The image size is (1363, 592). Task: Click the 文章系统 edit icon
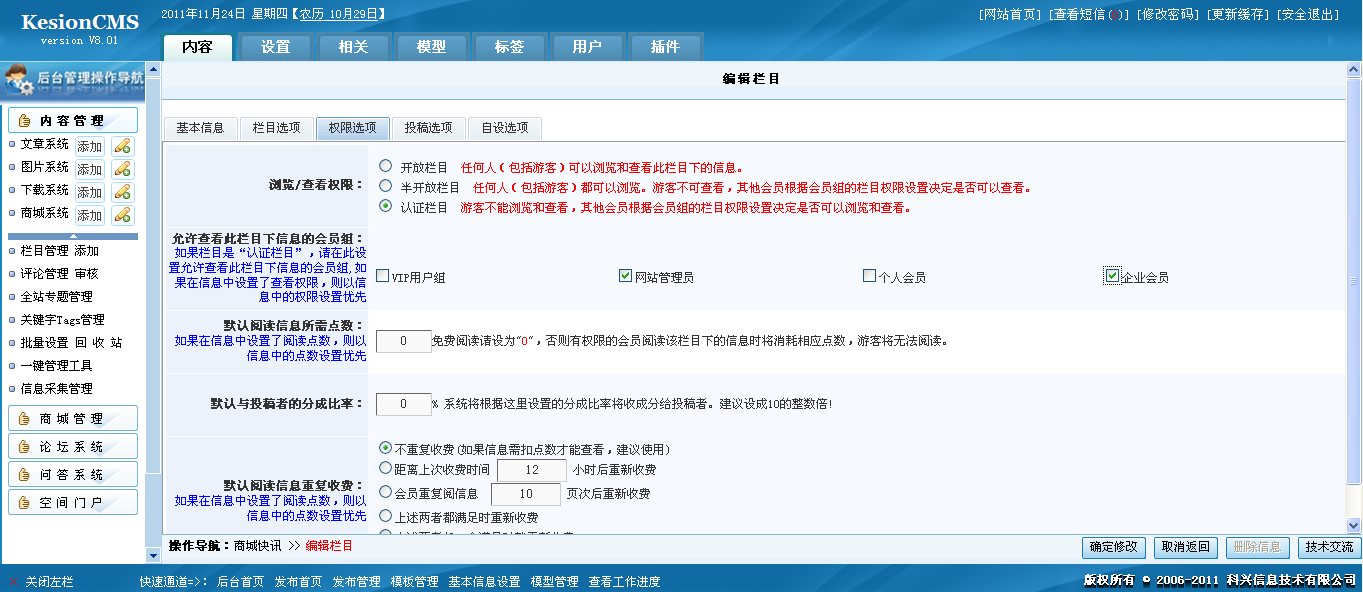point(123,146)
